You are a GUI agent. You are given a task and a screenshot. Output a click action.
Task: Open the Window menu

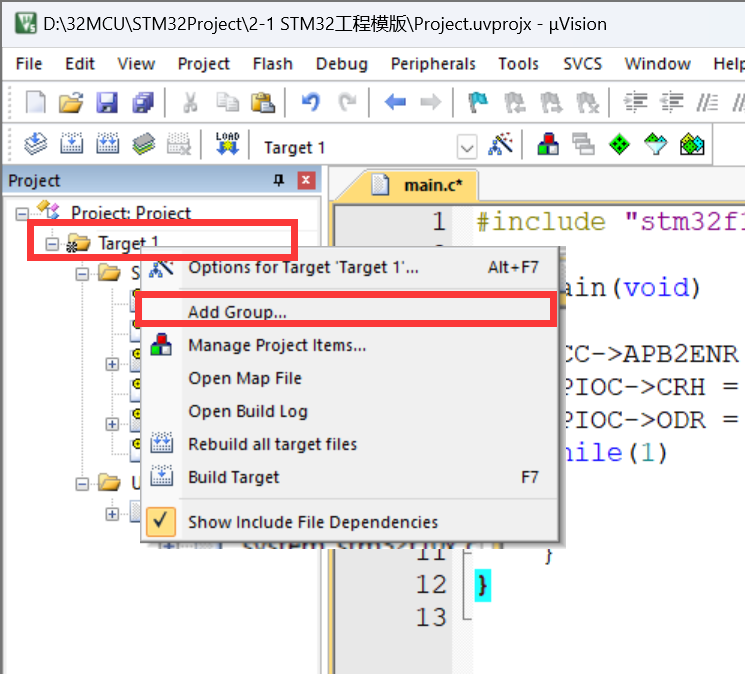(658, 64)
